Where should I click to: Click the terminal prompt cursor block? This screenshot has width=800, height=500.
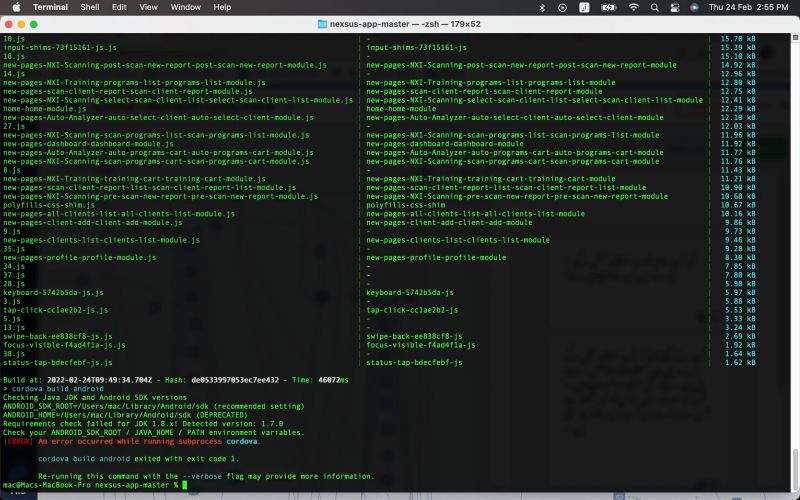185,485
